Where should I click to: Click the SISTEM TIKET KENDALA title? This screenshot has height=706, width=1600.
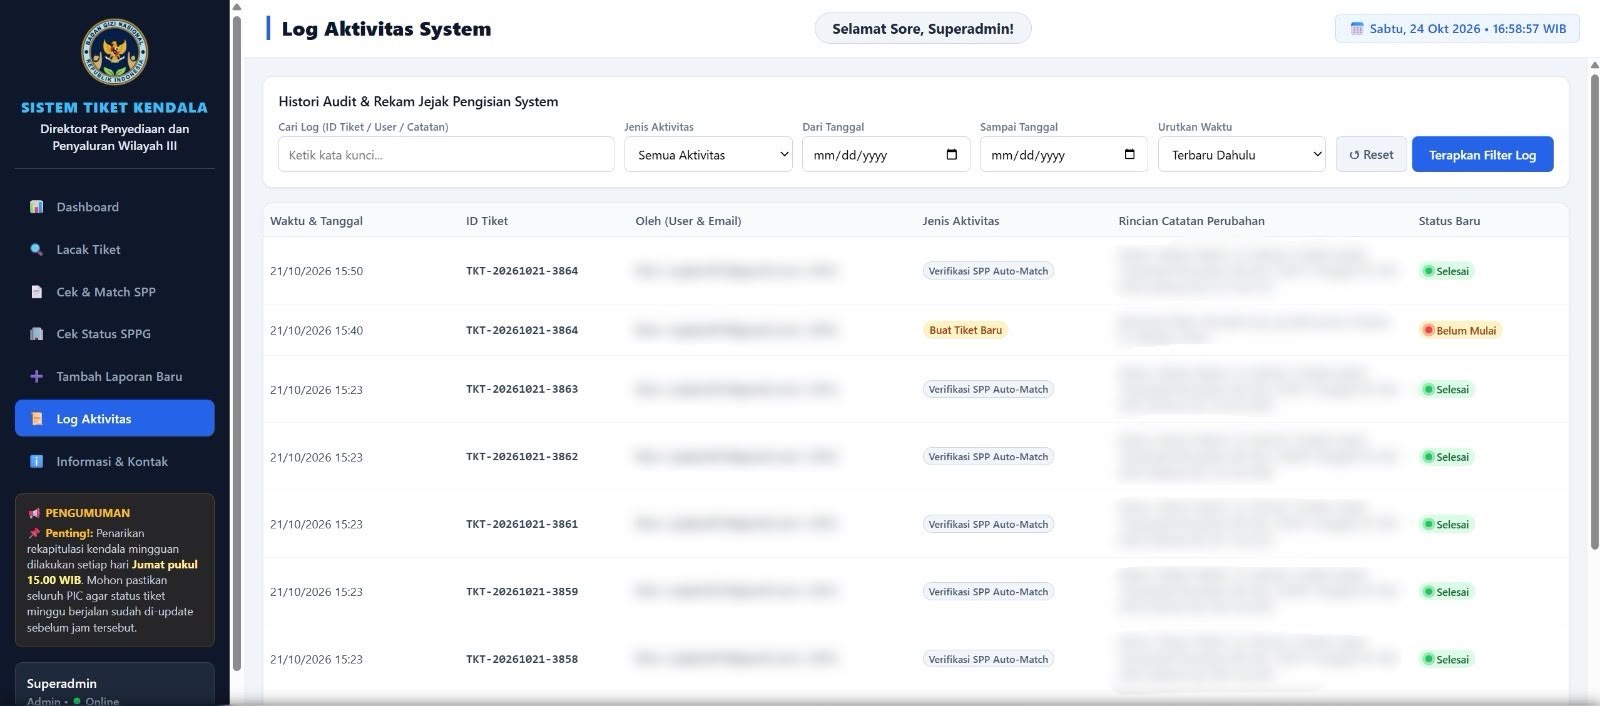(114, 108)
